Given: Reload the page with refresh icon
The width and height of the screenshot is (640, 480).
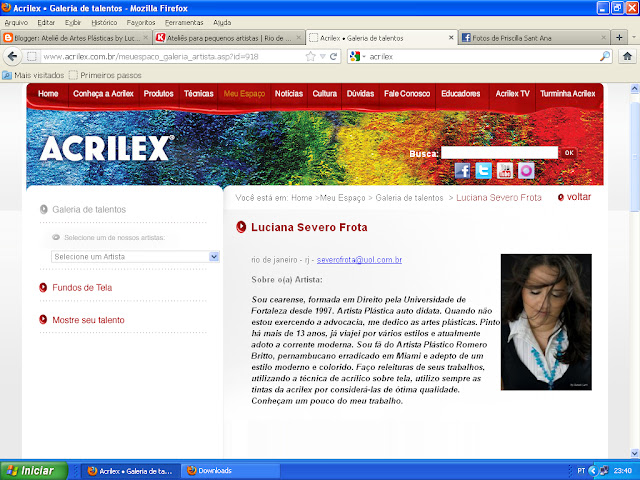Looking at the screenshot, I should (x=333, y=56).
